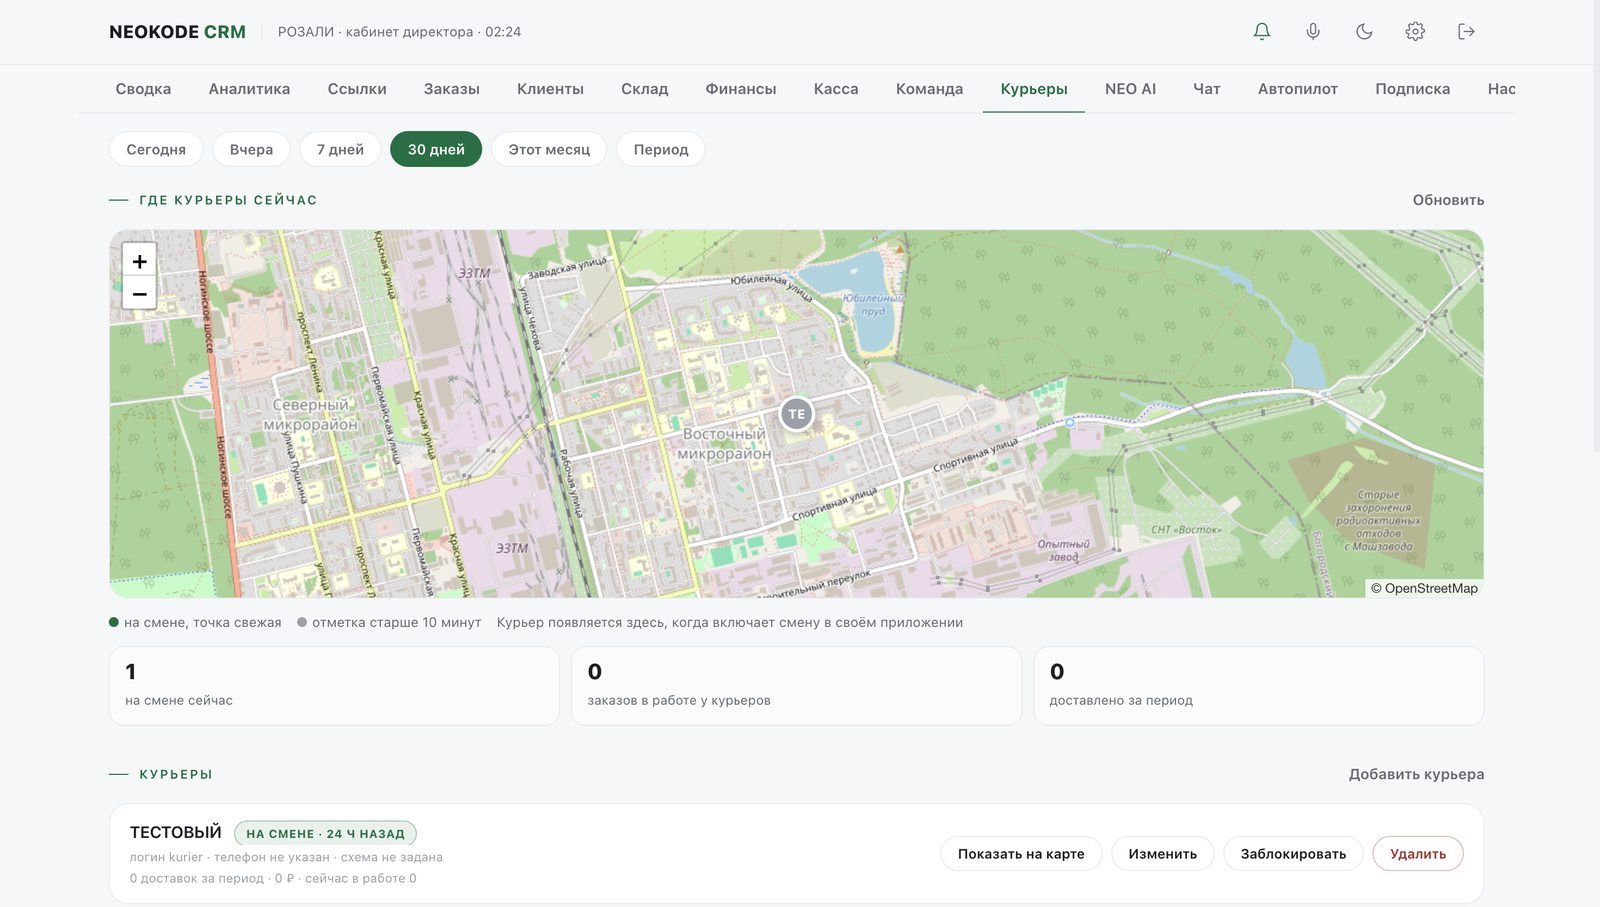Go to the Подписка tab
1600x907 pixels.
[1412, 89]
